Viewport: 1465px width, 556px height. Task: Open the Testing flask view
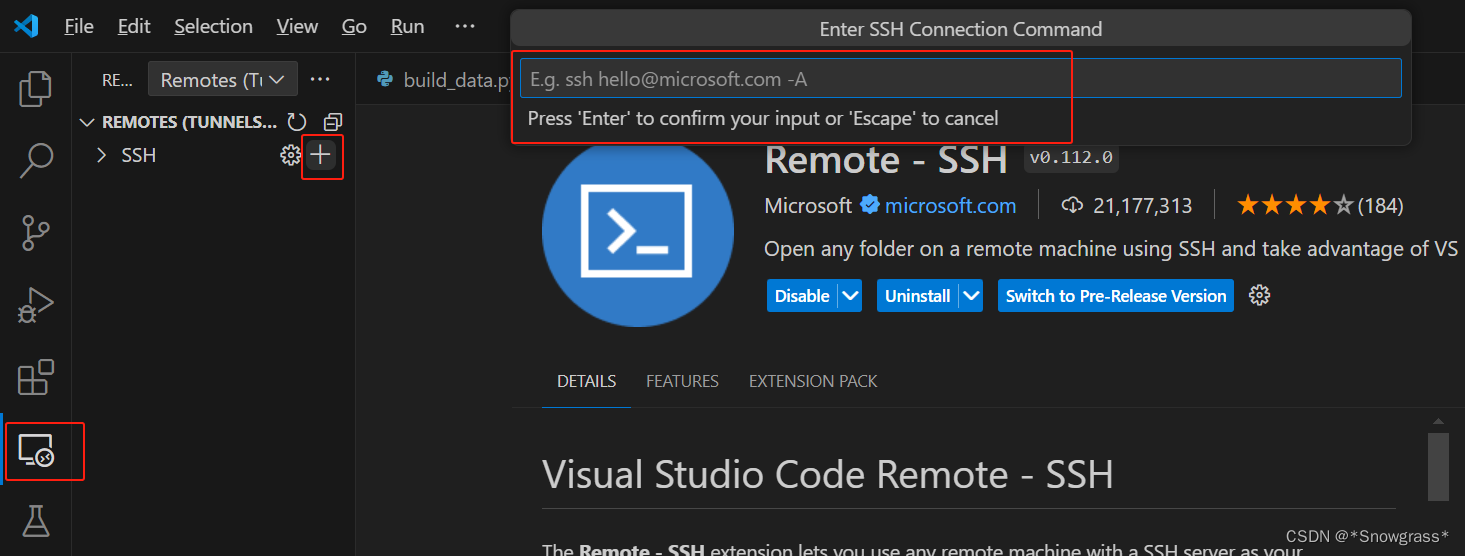click(36, 520)
